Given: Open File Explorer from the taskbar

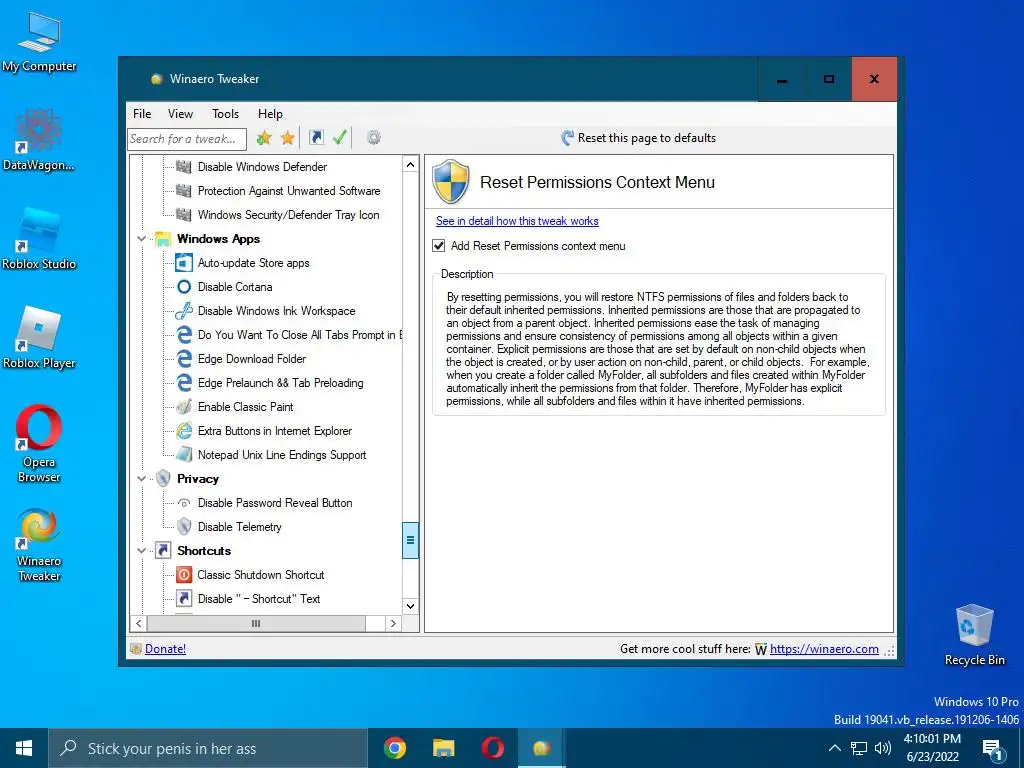Looking at the screenshot, I should coord(443,748).
